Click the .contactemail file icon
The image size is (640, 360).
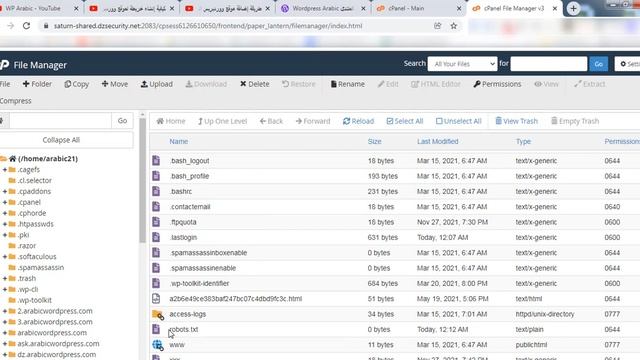[156, 207]
